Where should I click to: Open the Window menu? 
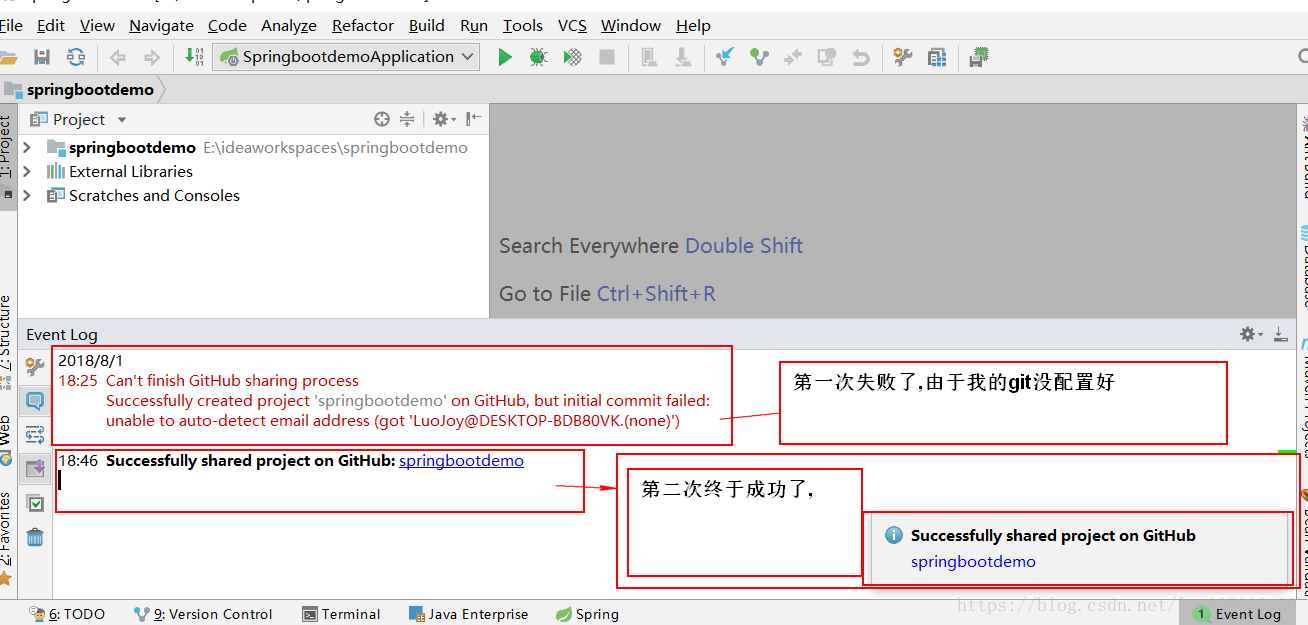point(631,26)
